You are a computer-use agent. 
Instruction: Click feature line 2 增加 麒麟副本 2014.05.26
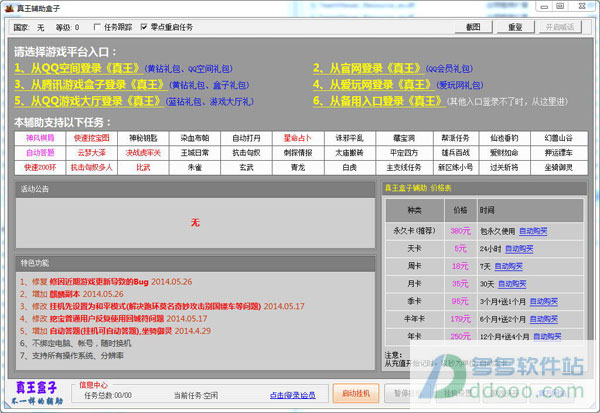pos(72,294)
